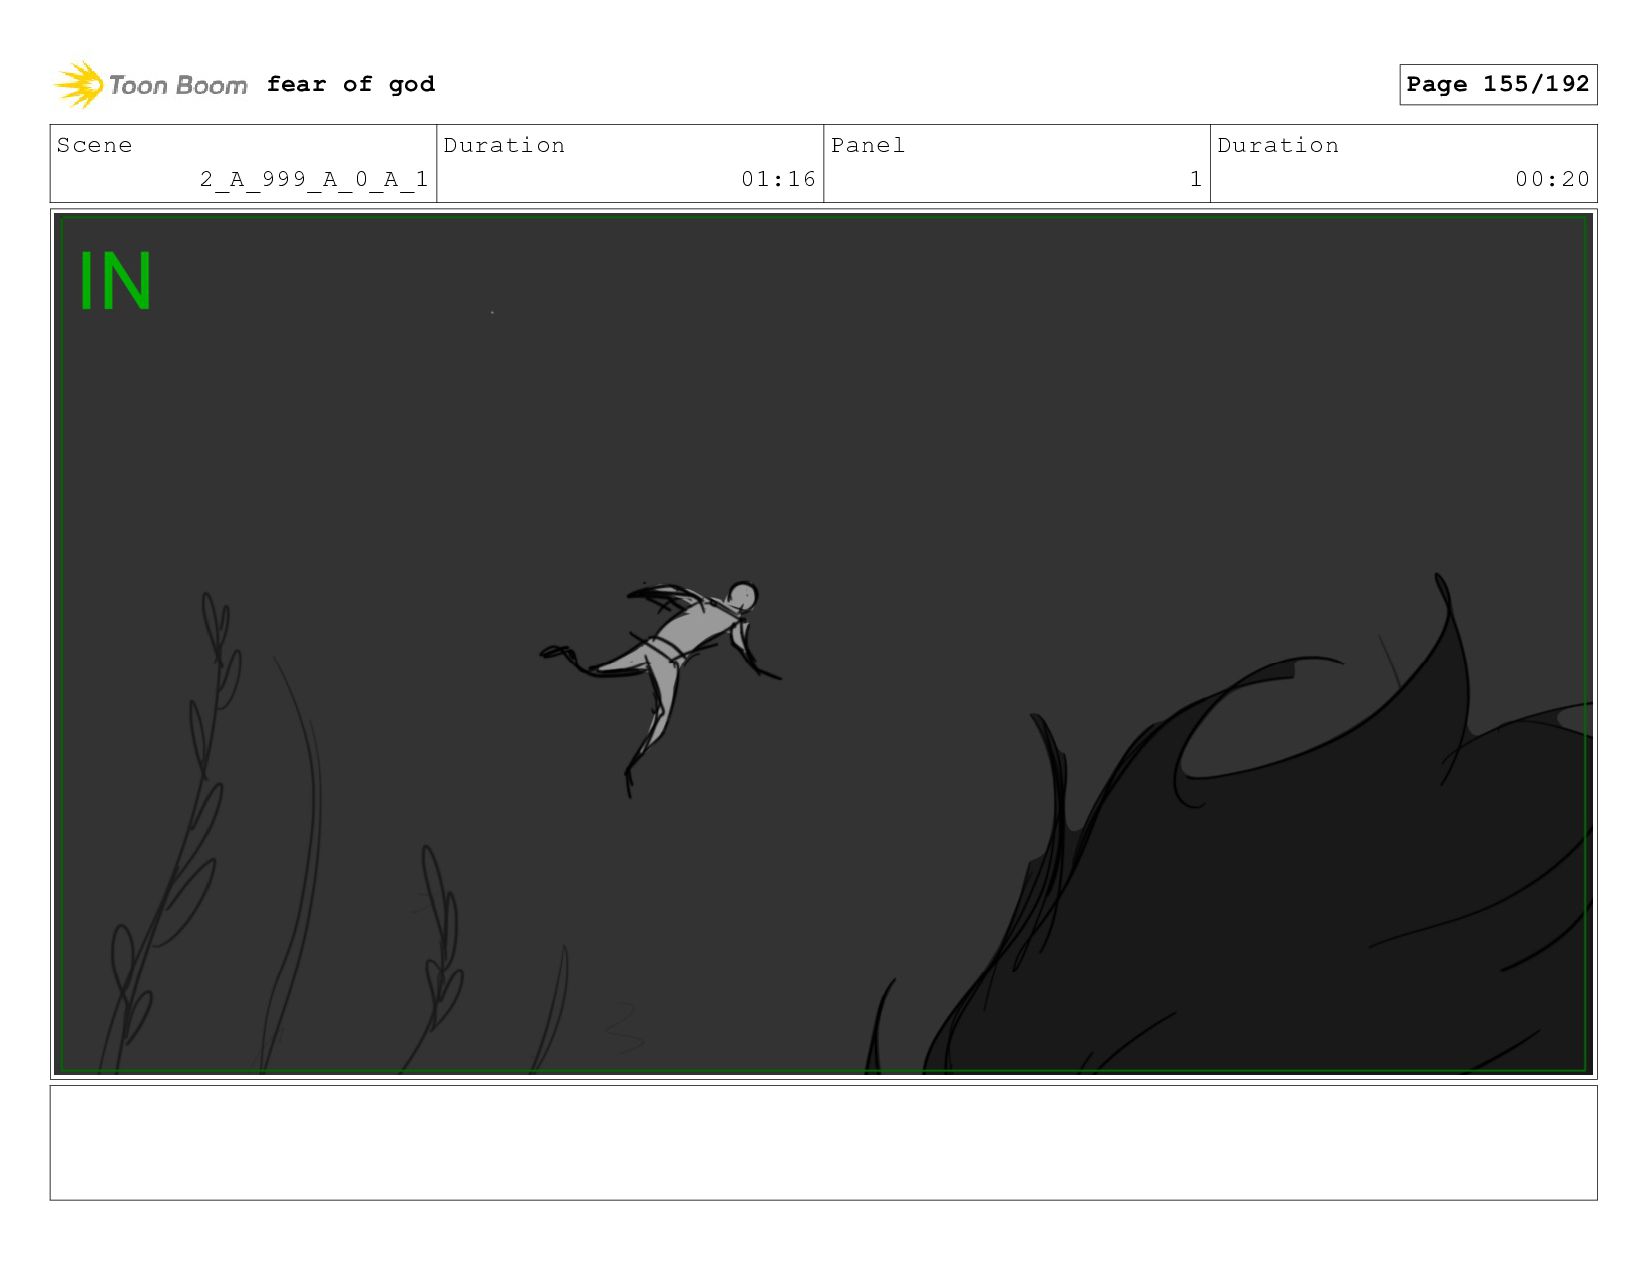This screenshot has width=1650, height=1275.
Task: Click the scene duration value '01:16'
Action: pos(778,179)
